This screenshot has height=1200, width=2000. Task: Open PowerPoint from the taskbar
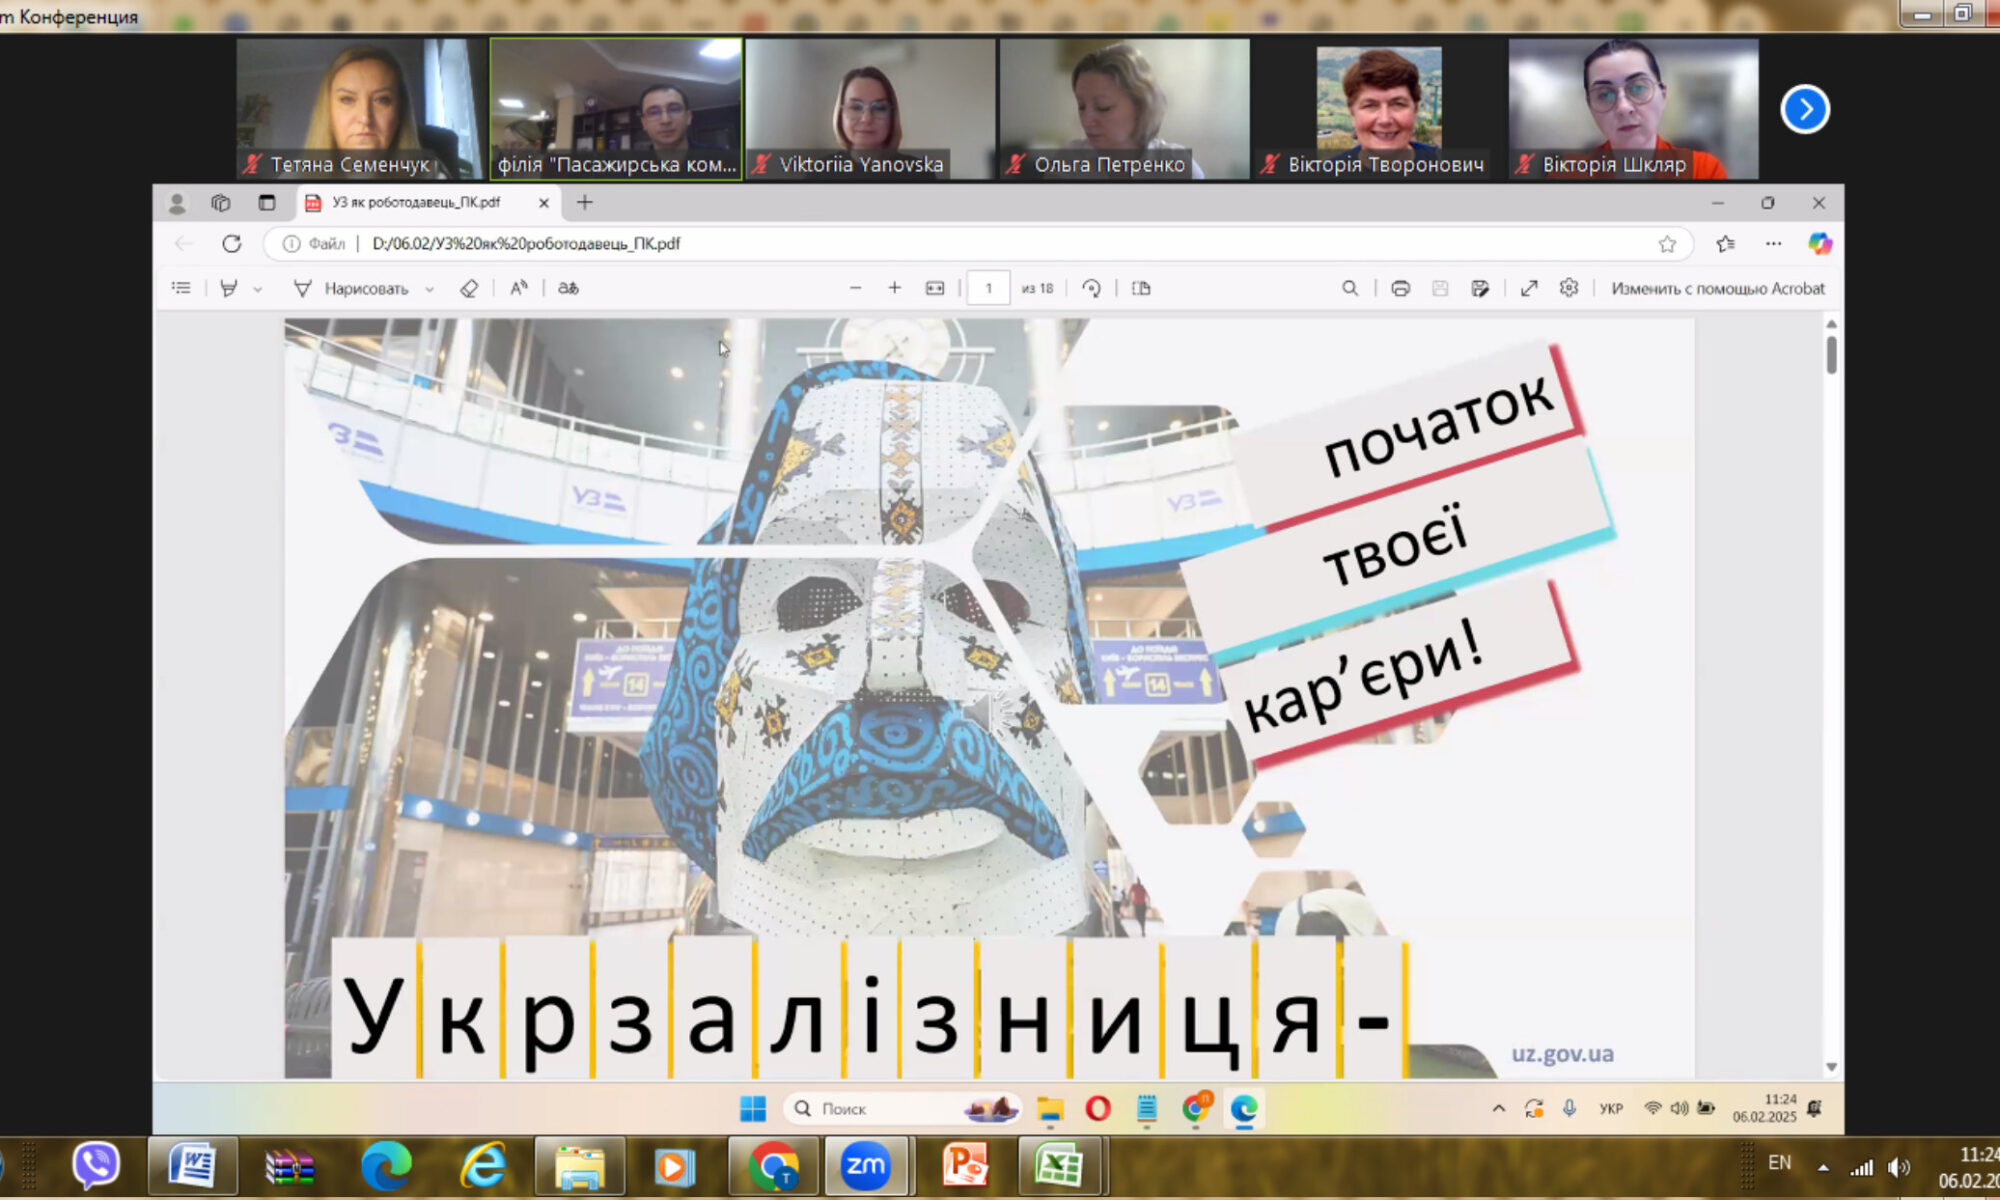pos(965,1165)
